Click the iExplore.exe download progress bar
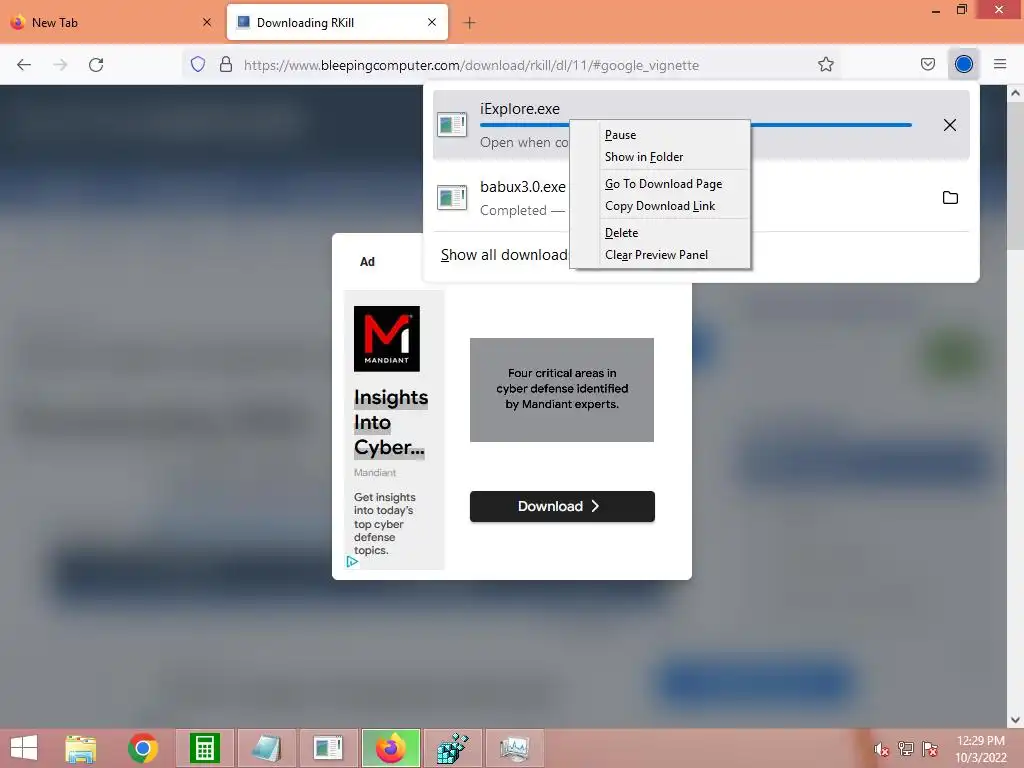Screen dimensions: 1024x768 696,125
